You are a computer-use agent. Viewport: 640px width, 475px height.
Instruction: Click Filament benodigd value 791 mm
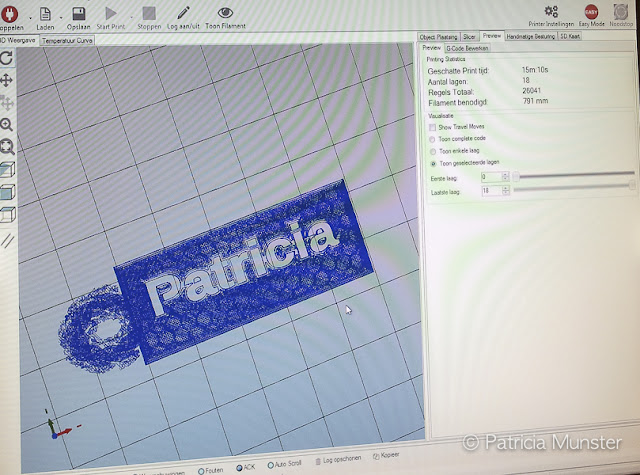coord(535,101)
